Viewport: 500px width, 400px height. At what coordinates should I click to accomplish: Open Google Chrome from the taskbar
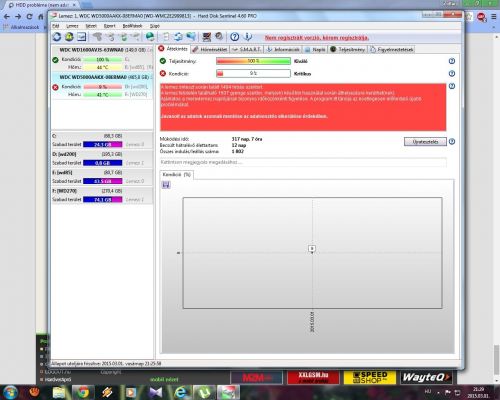(x=83, y=392)
